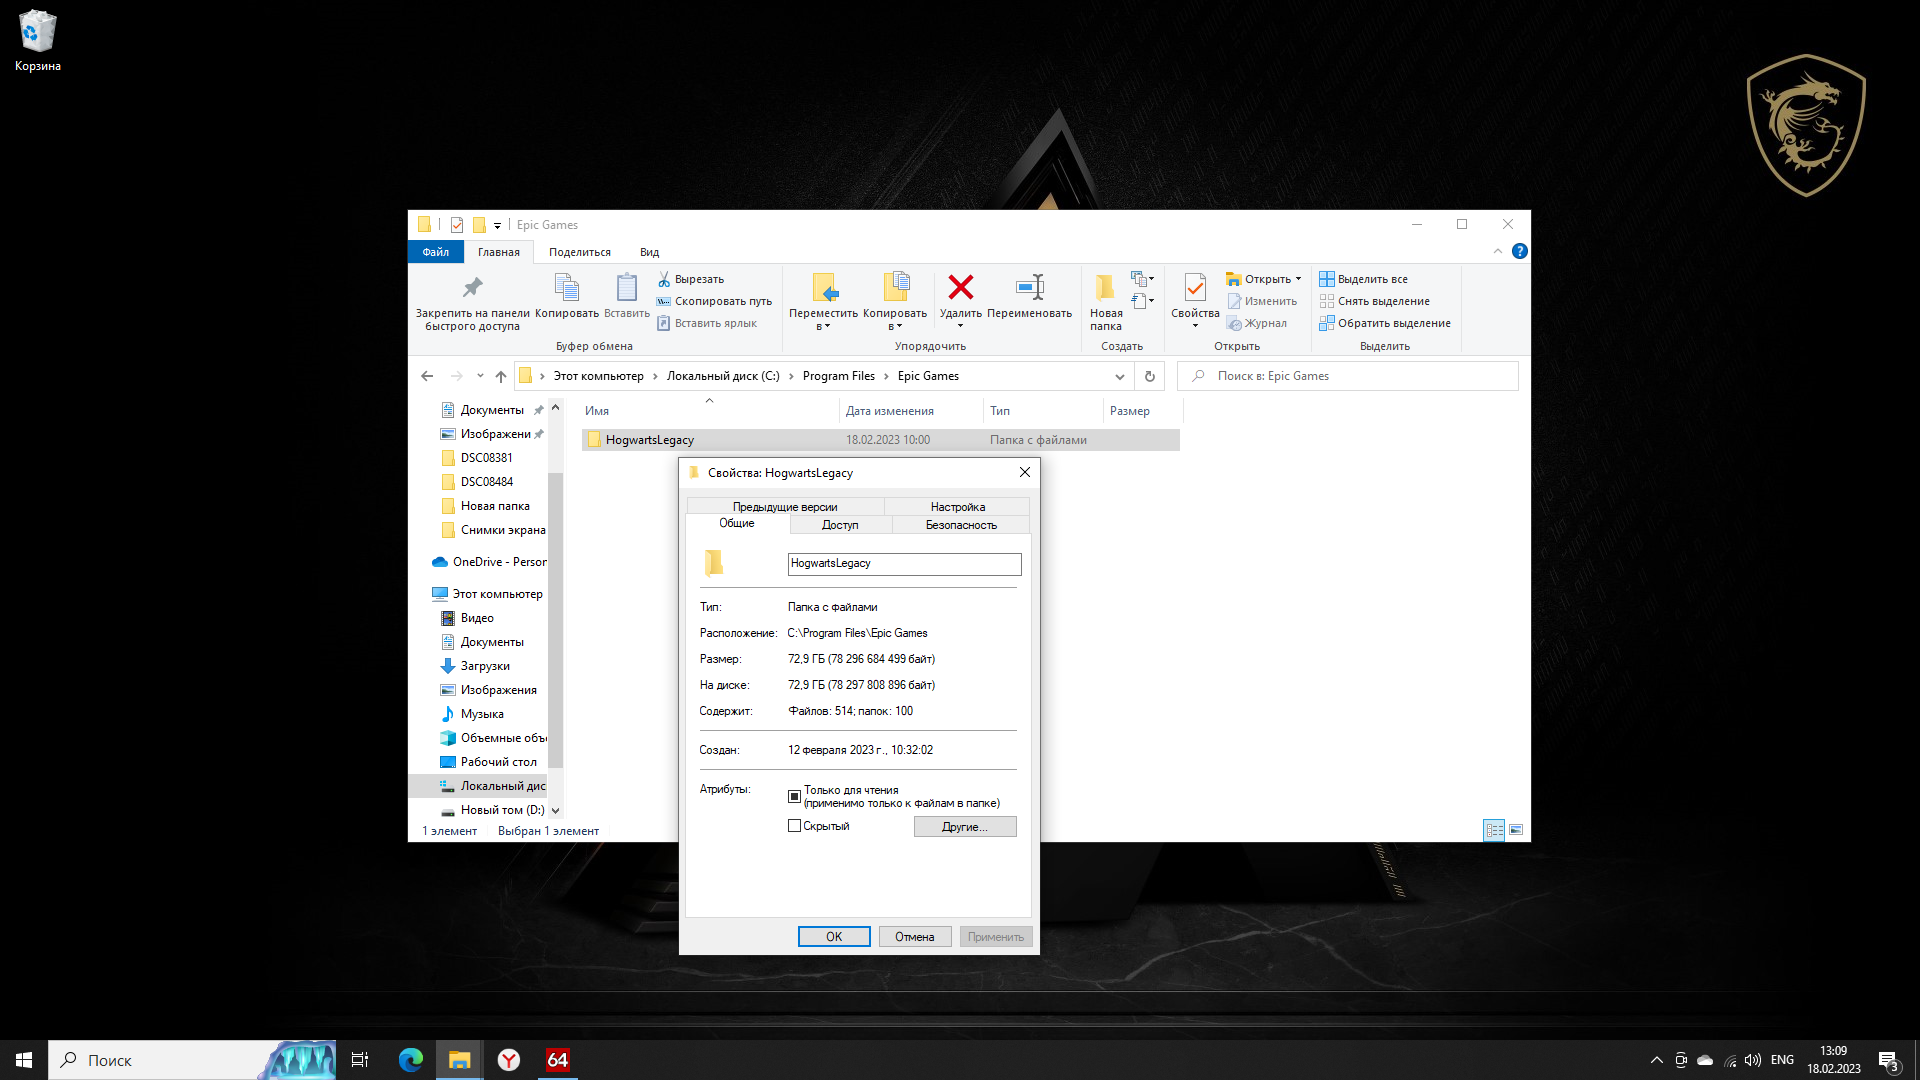This screenshot has height=1080, width=1920.
Task: Open Безопасность tab in properties
Action: click(x=961, y=524)
